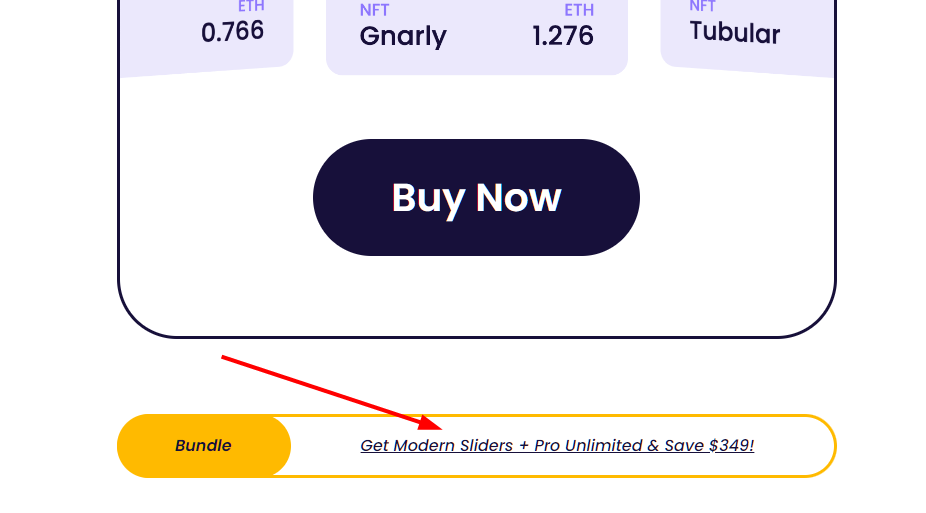926x513 pixels.
Task: Click the ETH label above 1.276
Action: point(579,10)
